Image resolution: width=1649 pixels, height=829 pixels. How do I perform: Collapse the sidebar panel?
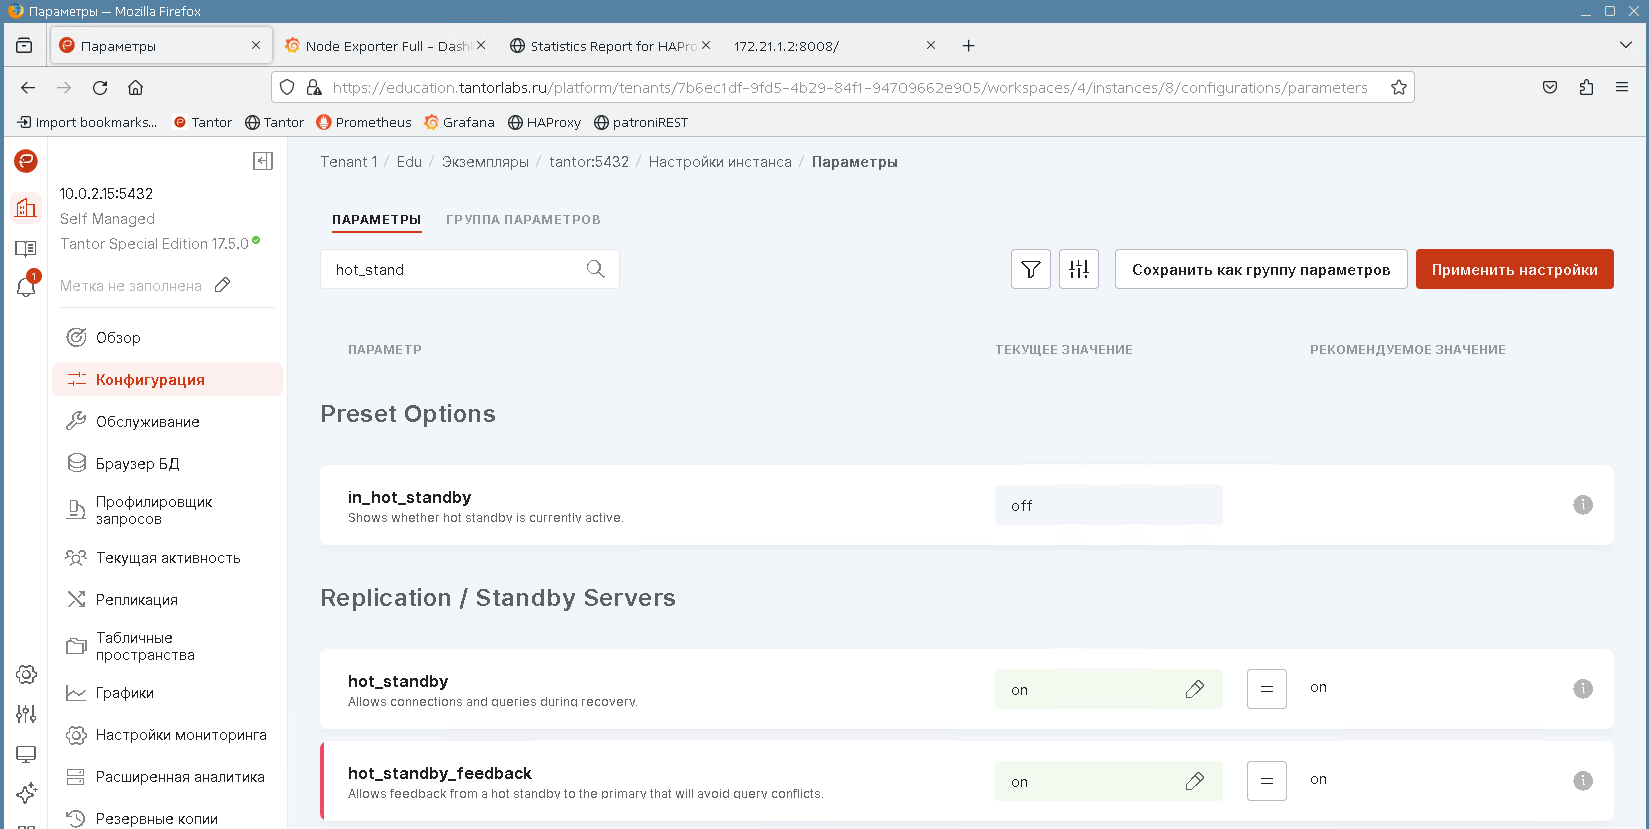[x=263, y=161]
